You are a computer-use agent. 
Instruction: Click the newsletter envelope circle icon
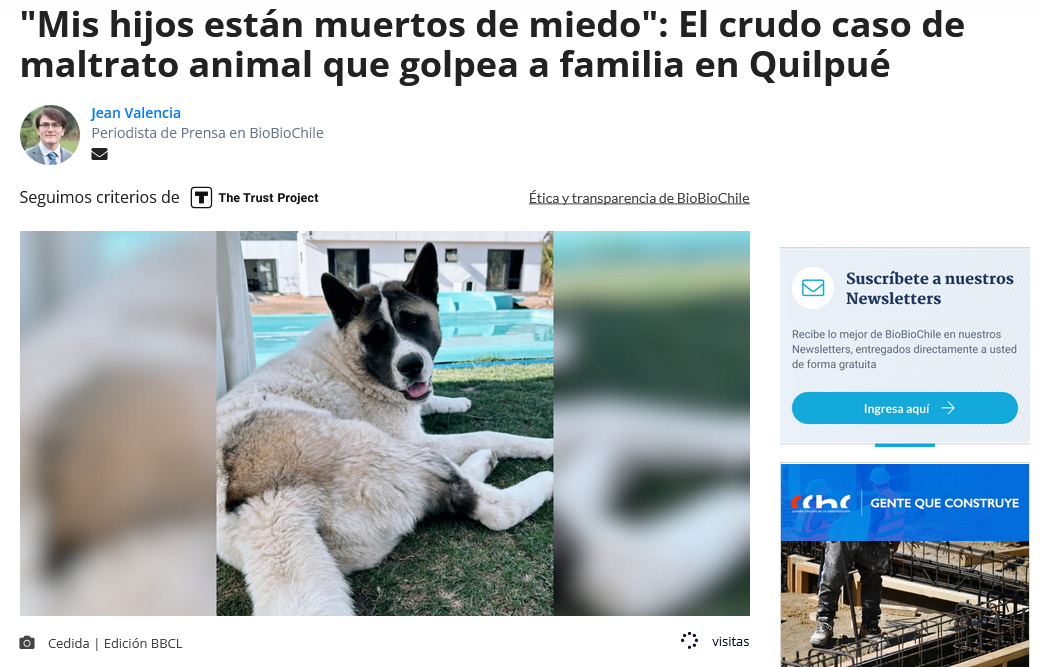click(x=812, y=288)
